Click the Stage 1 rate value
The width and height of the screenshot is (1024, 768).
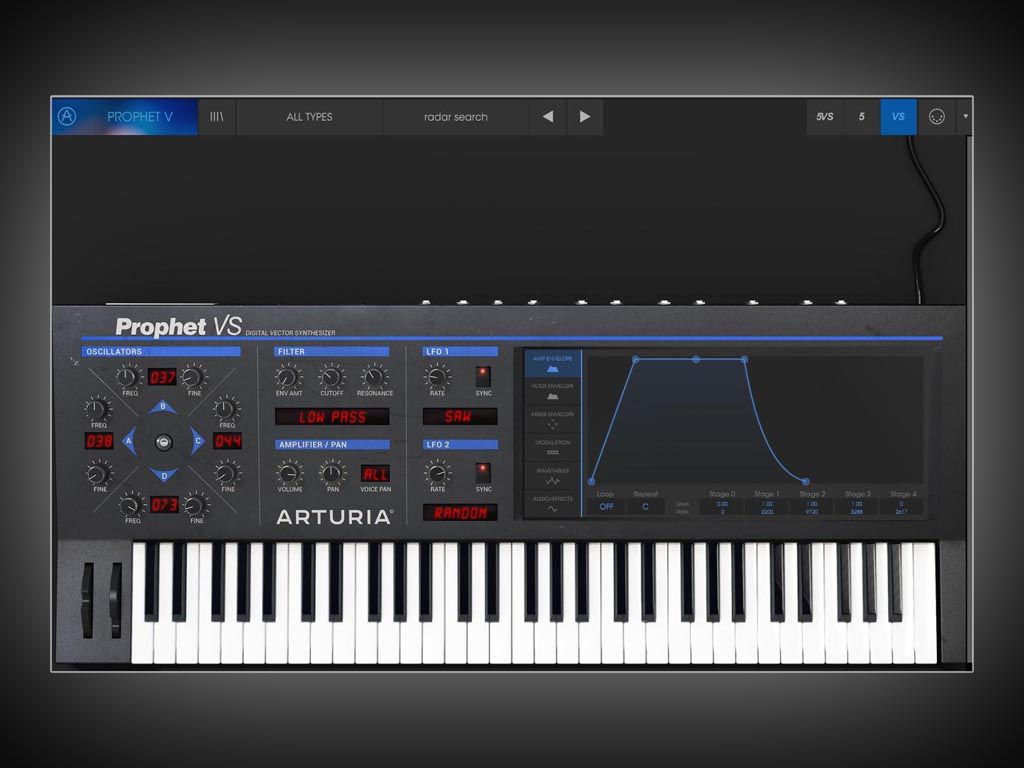tap(767, 511)
